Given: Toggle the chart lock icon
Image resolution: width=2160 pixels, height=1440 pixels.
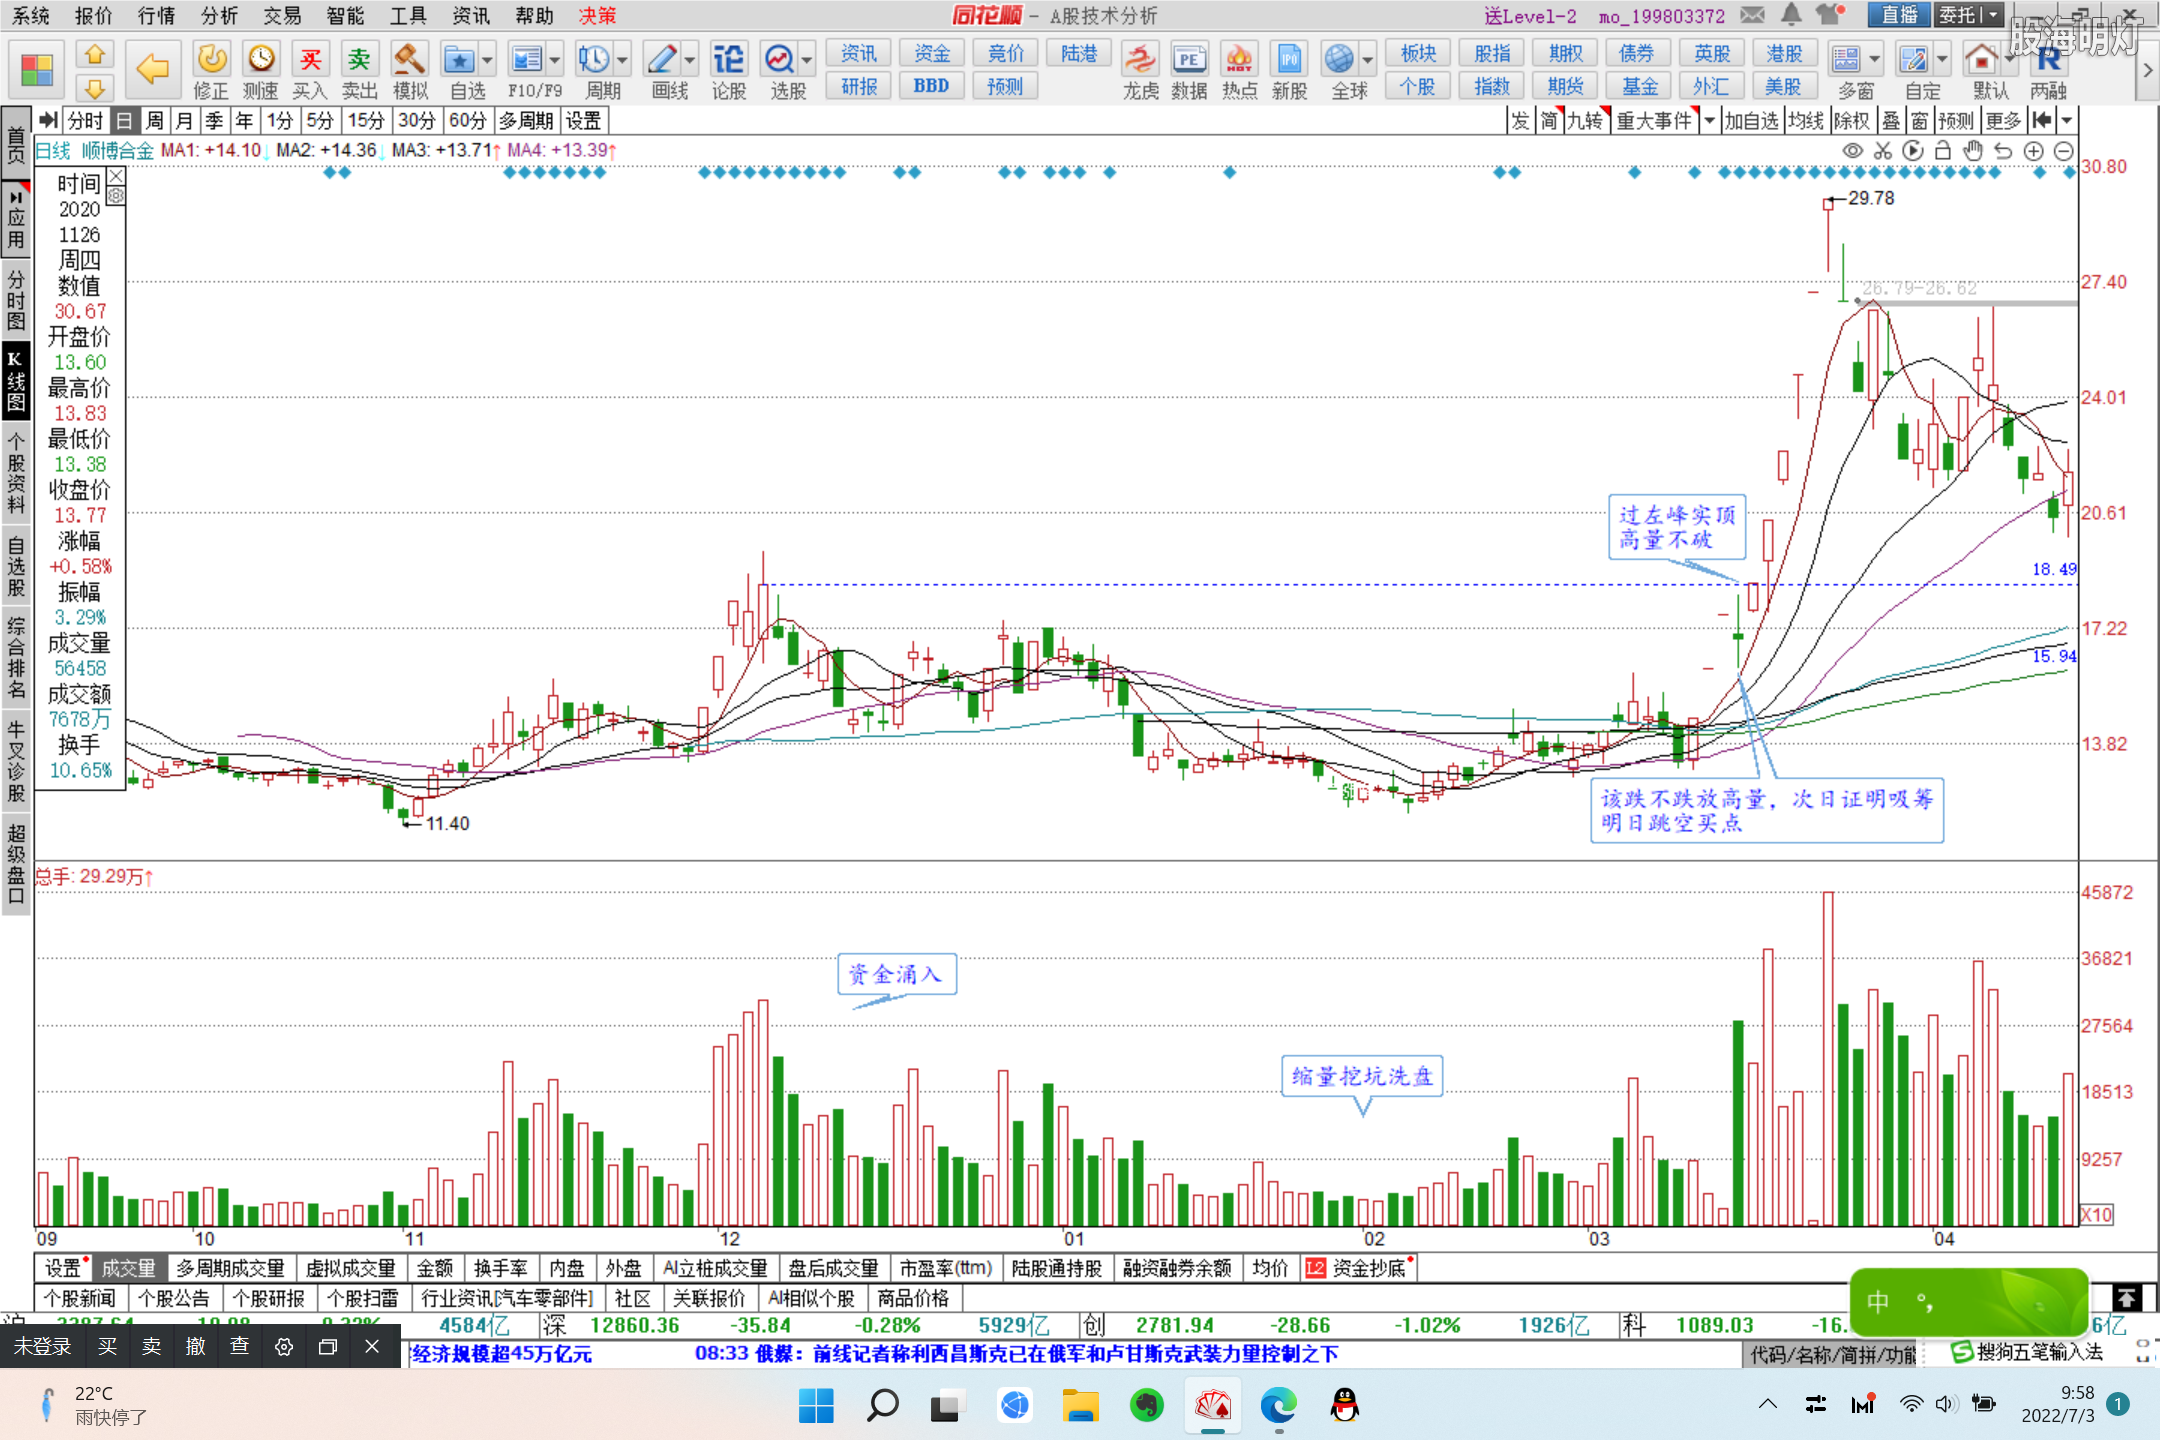Looking at the screenshot, I should pyautogui.click(x=1943, y=151).
